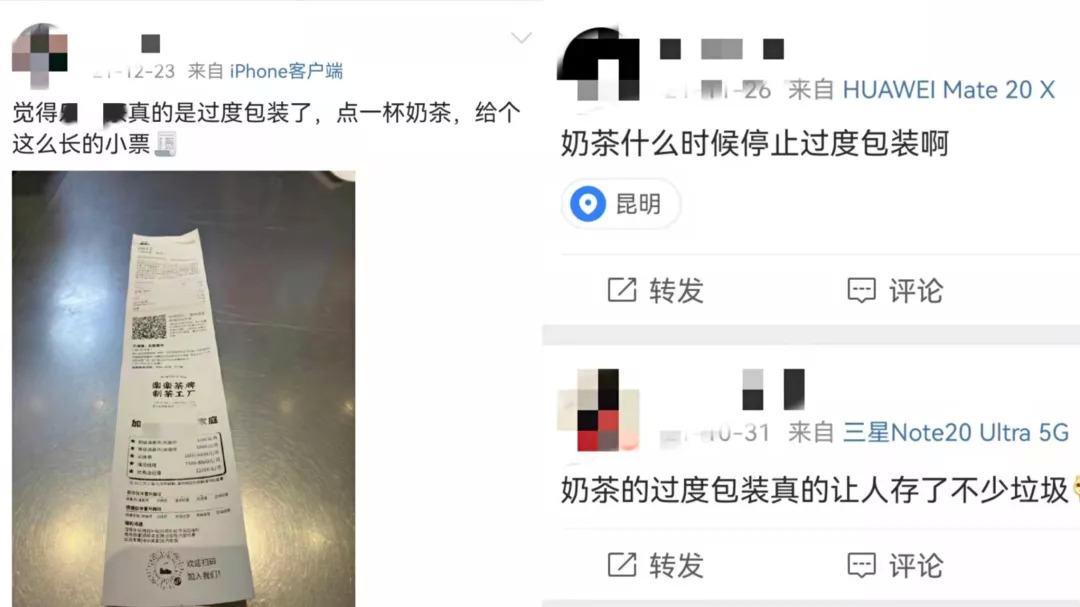Click the repost icon under the bottom post
This screenshot has width=1080, height=607.
point(622,565)
